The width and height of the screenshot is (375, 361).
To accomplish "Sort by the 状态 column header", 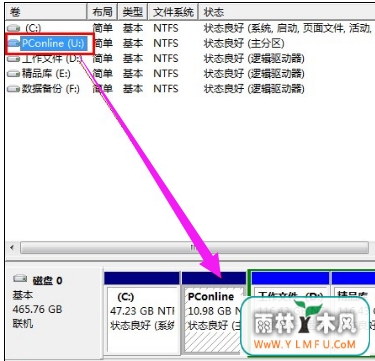I will click(287, 12).
